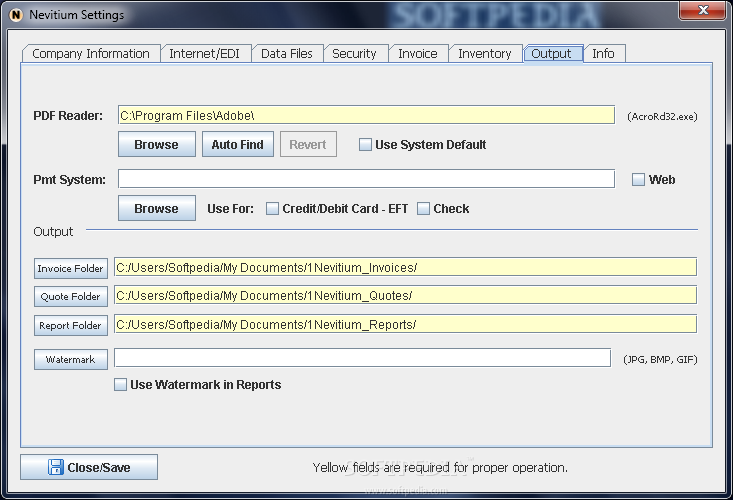Select the Invoice tab

[x=418, y=54]
